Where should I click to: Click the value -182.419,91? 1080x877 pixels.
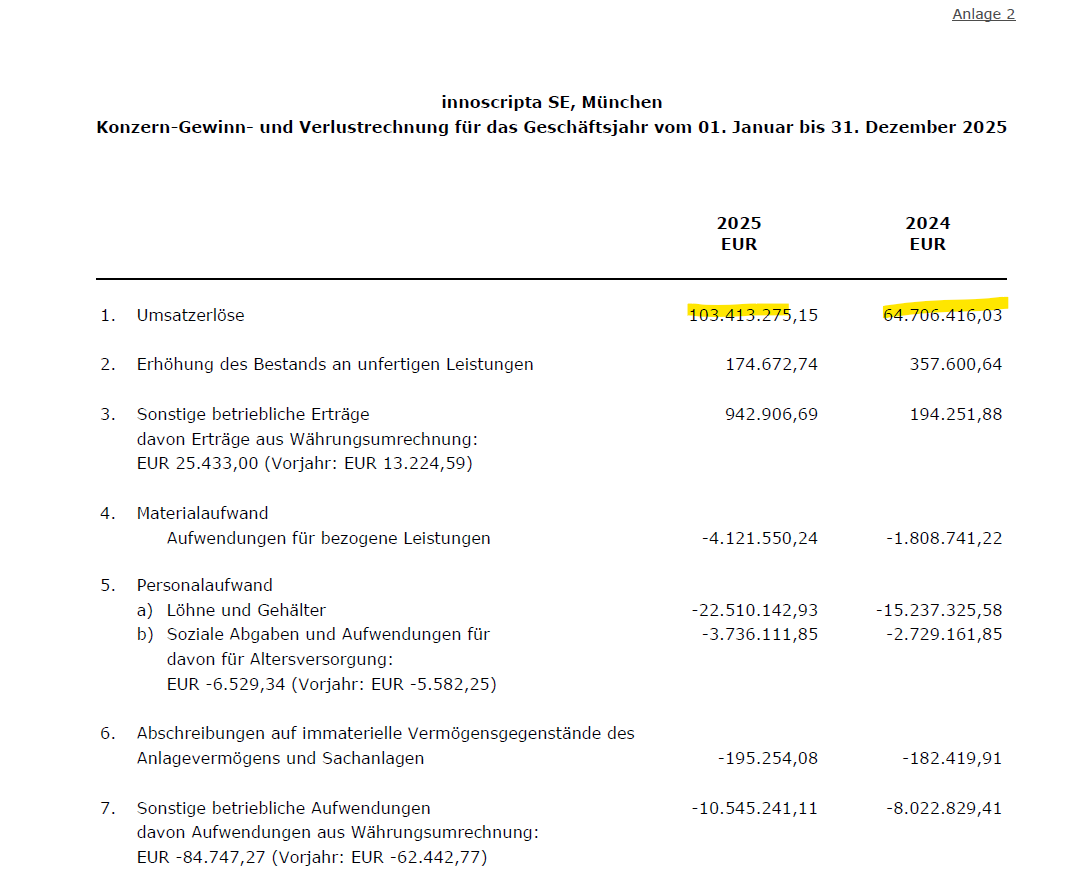pos(953,759)
